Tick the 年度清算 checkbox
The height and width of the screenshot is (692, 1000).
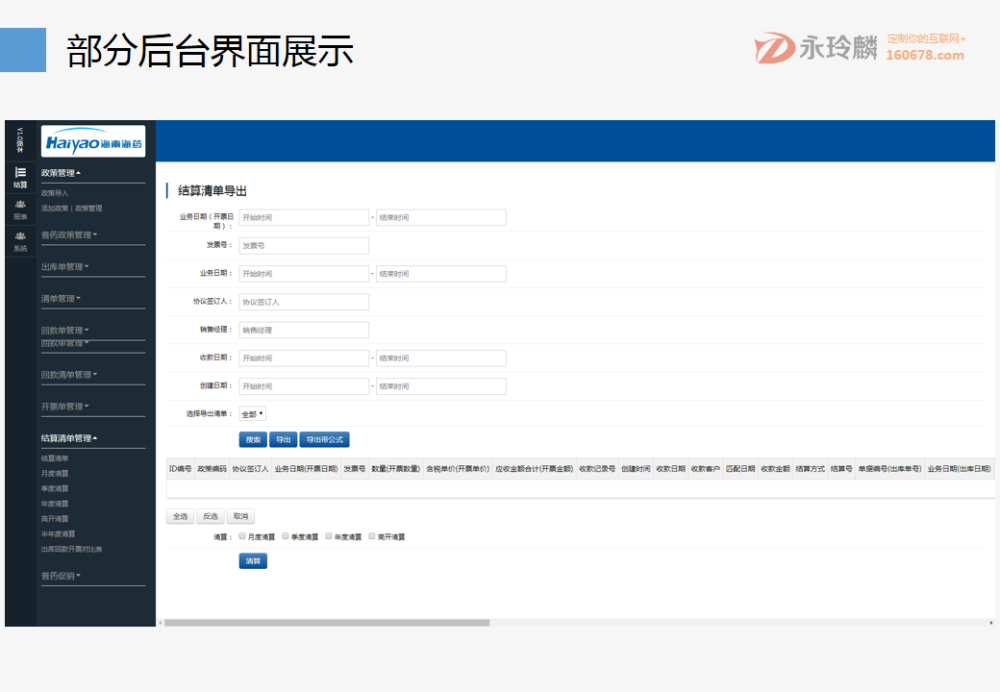click(328, 536)
